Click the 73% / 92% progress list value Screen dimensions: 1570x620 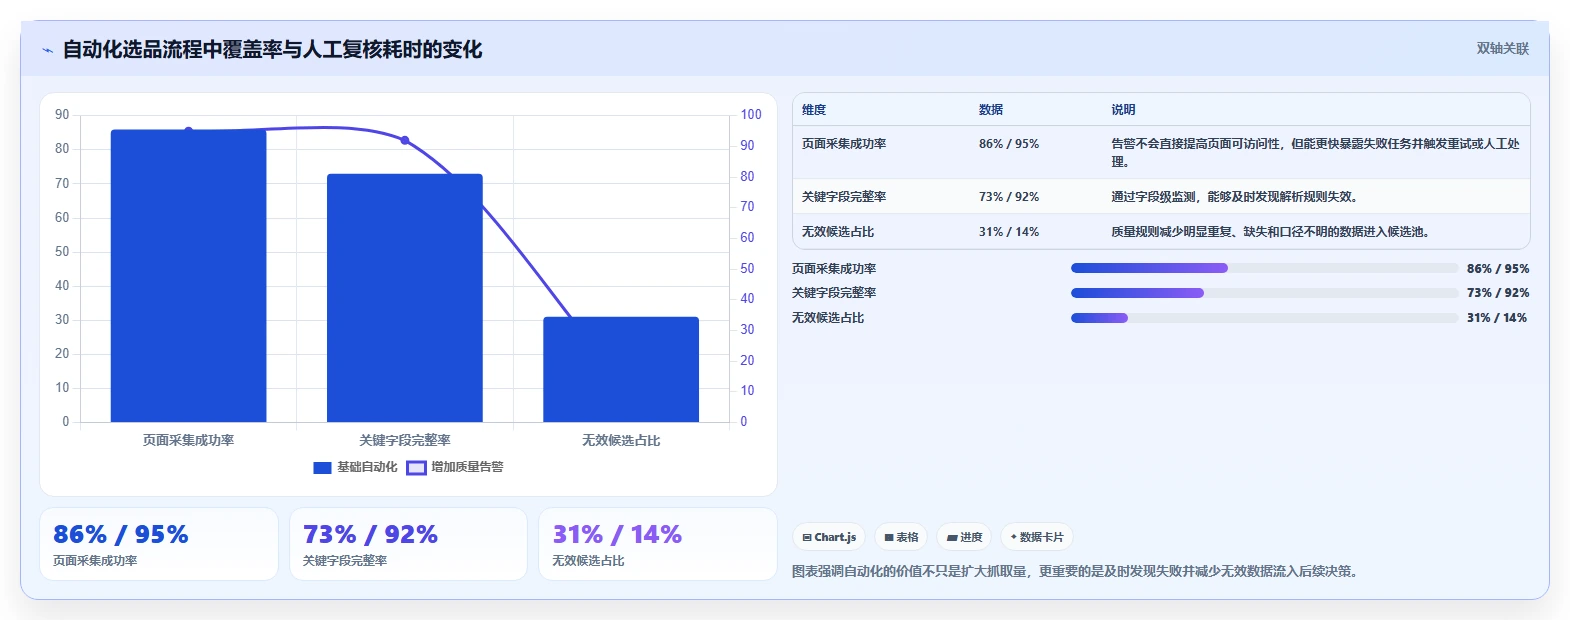coord(1498,293)
